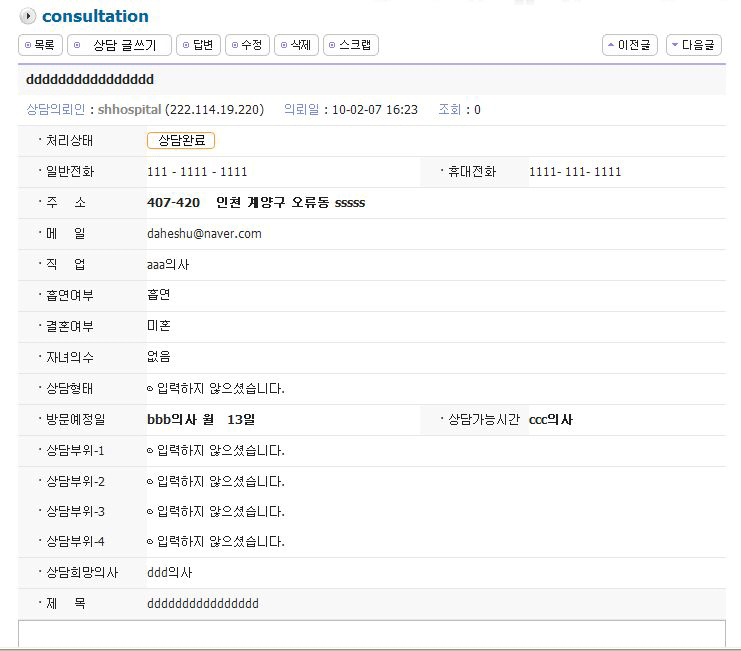Click the 상담희망의사 value ddd의사

pyautogui.click(x=170, y=573)
